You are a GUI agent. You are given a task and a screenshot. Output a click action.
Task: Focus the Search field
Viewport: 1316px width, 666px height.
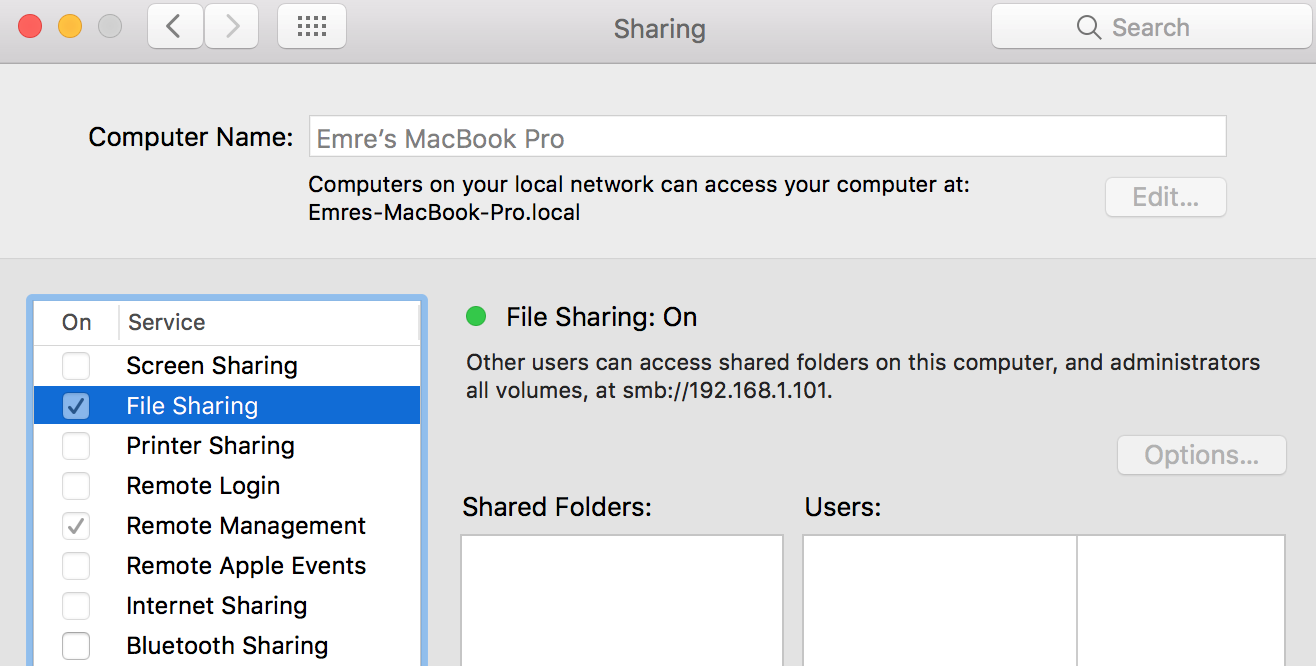[1150, 27]
